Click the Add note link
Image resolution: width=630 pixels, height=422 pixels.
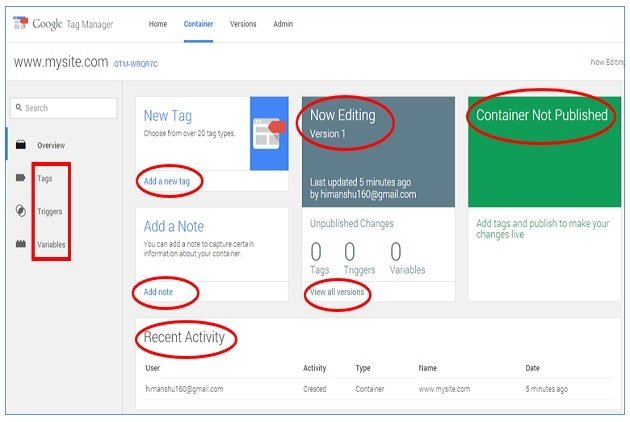coord(158,292)
